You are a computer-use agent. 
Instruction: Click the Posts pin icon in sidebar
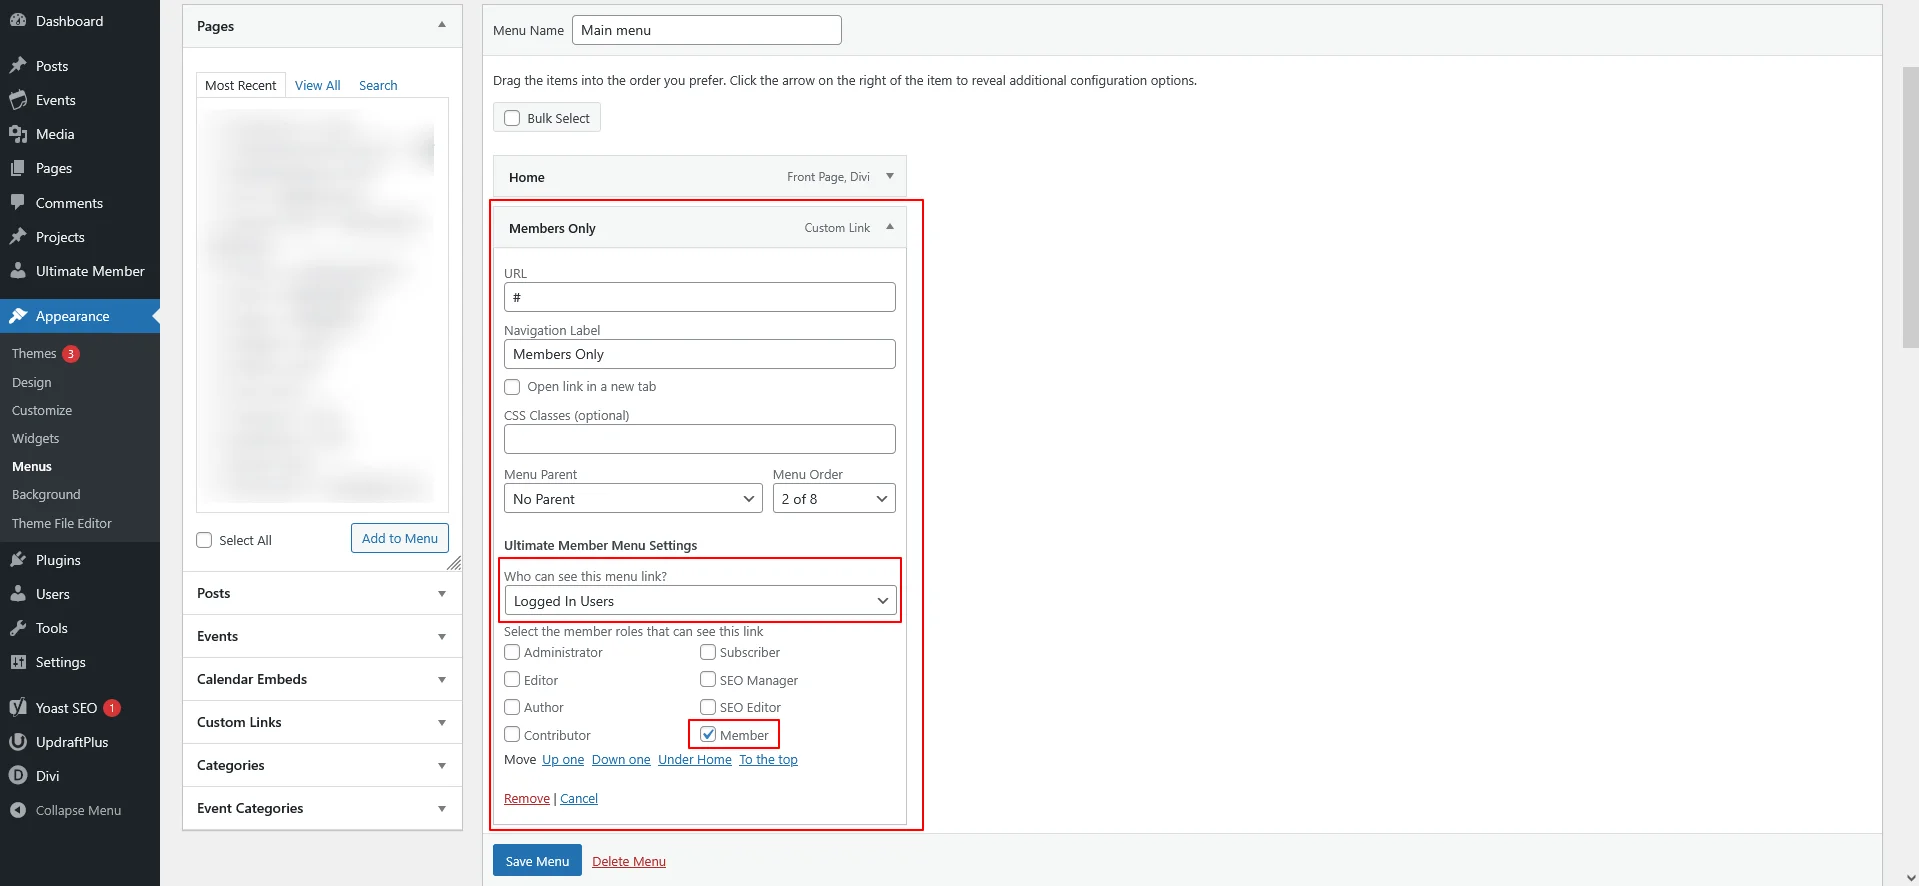pos(18,66)
